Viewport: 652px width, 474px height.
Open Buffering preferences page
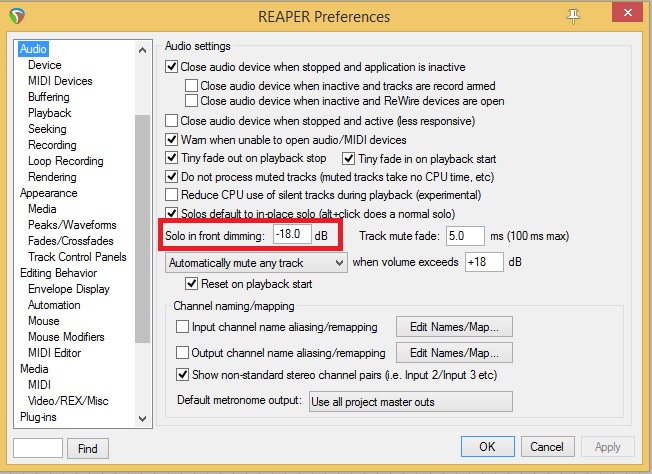[49, 97]
